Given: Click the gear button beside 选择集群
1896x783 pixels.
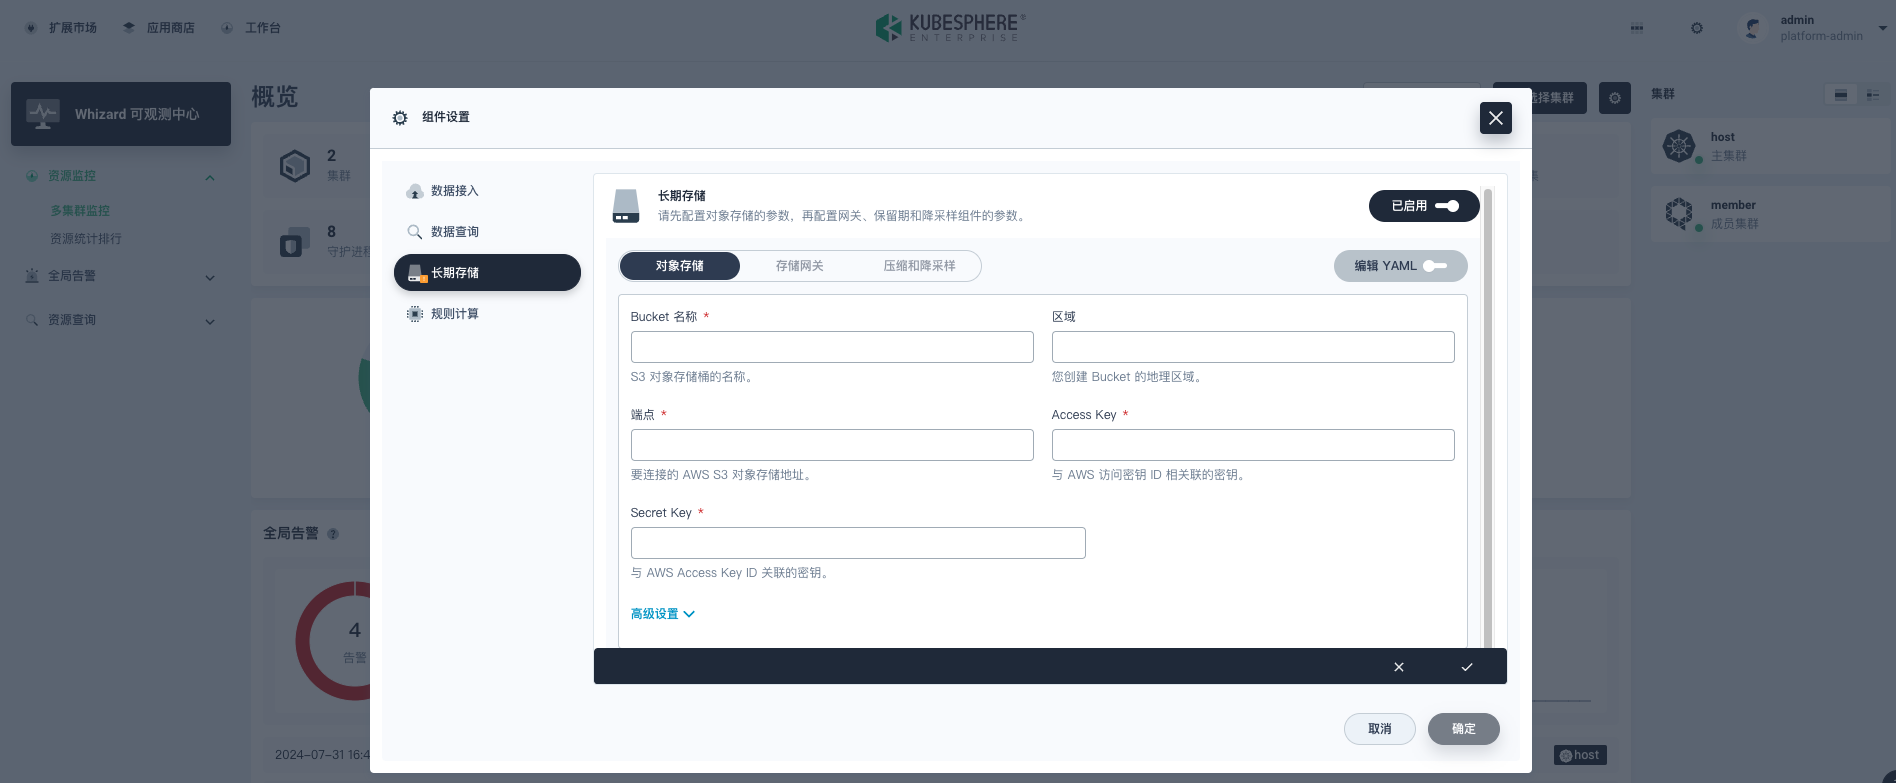Looking at the screenshot, I should [x=1615, y=98].
